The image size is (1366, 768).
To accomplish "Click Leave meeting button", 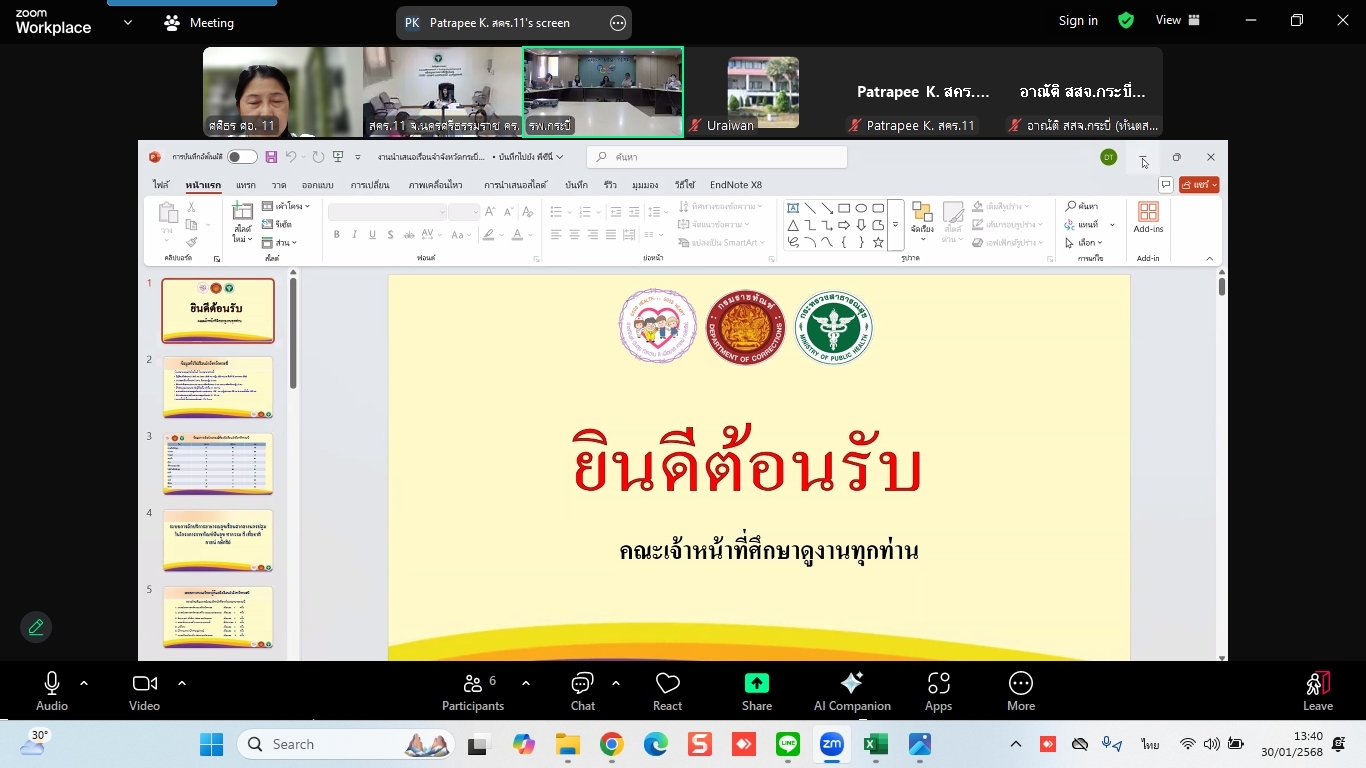I will pyautogui.click(x=1318, y=691).
